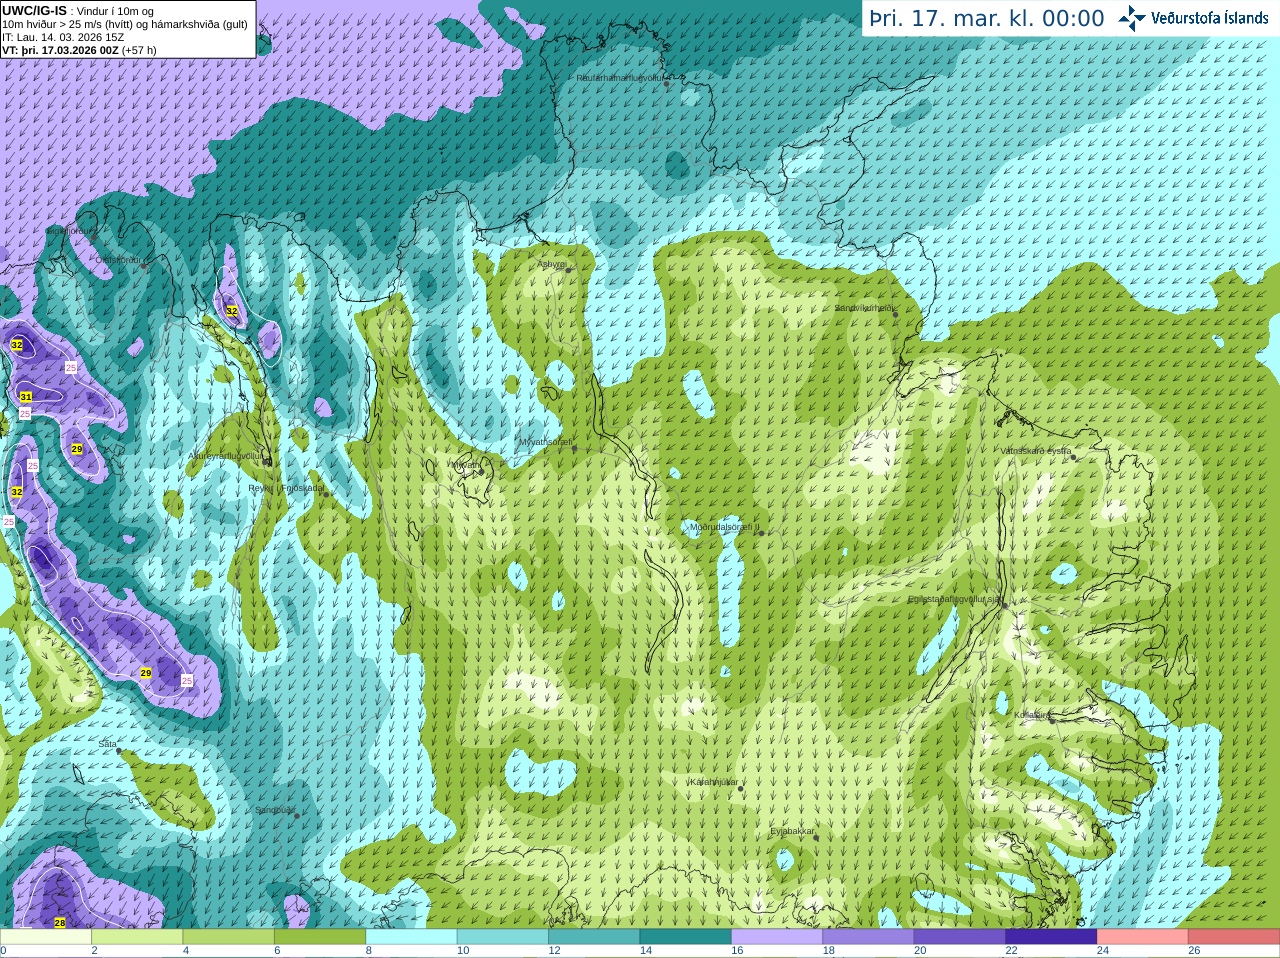Viewport: 1280px width, 958px height.
Task: Click the 'Veðurstofa Íslands' name text
Action: [x=1209, y=18]
